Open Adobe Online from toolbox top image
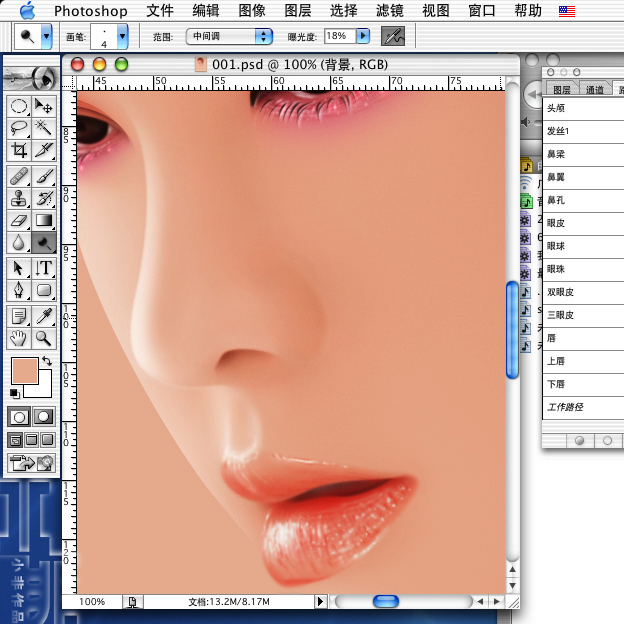The height and width of the screenshot is (624, 624). 31,78
